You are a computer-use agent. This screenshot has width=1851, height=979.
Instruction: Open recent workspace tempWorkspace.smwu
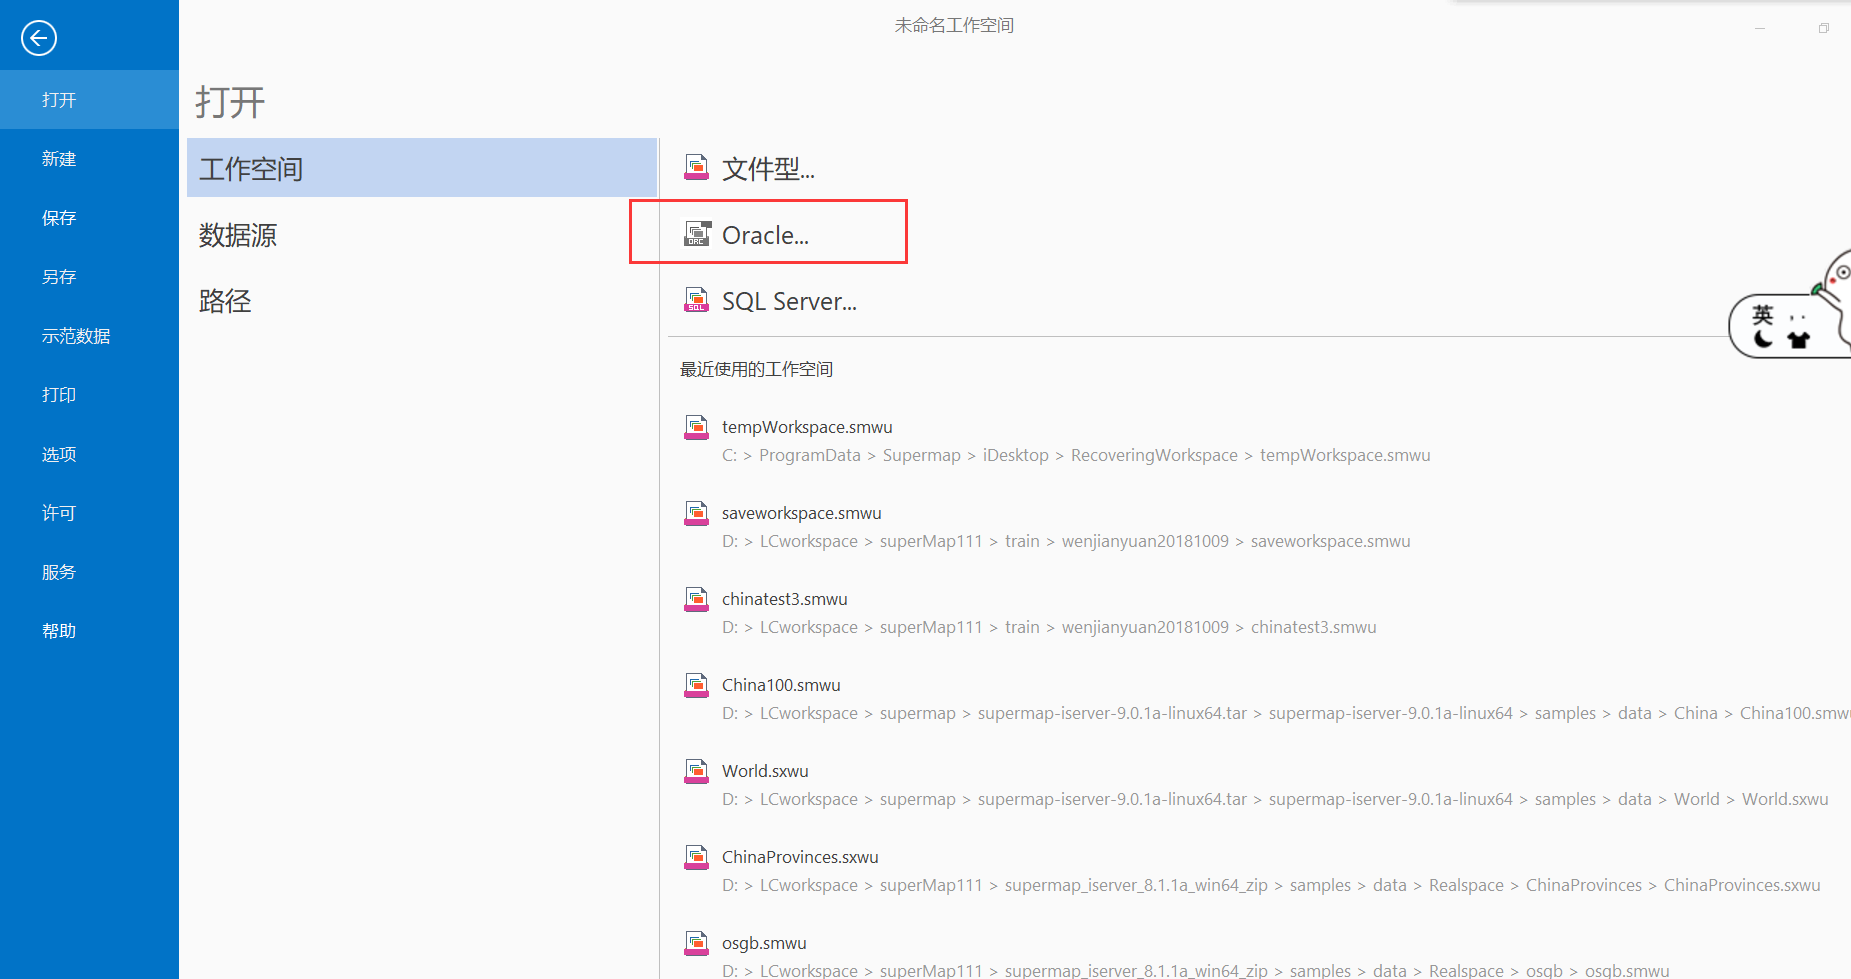tap(807, 427)
